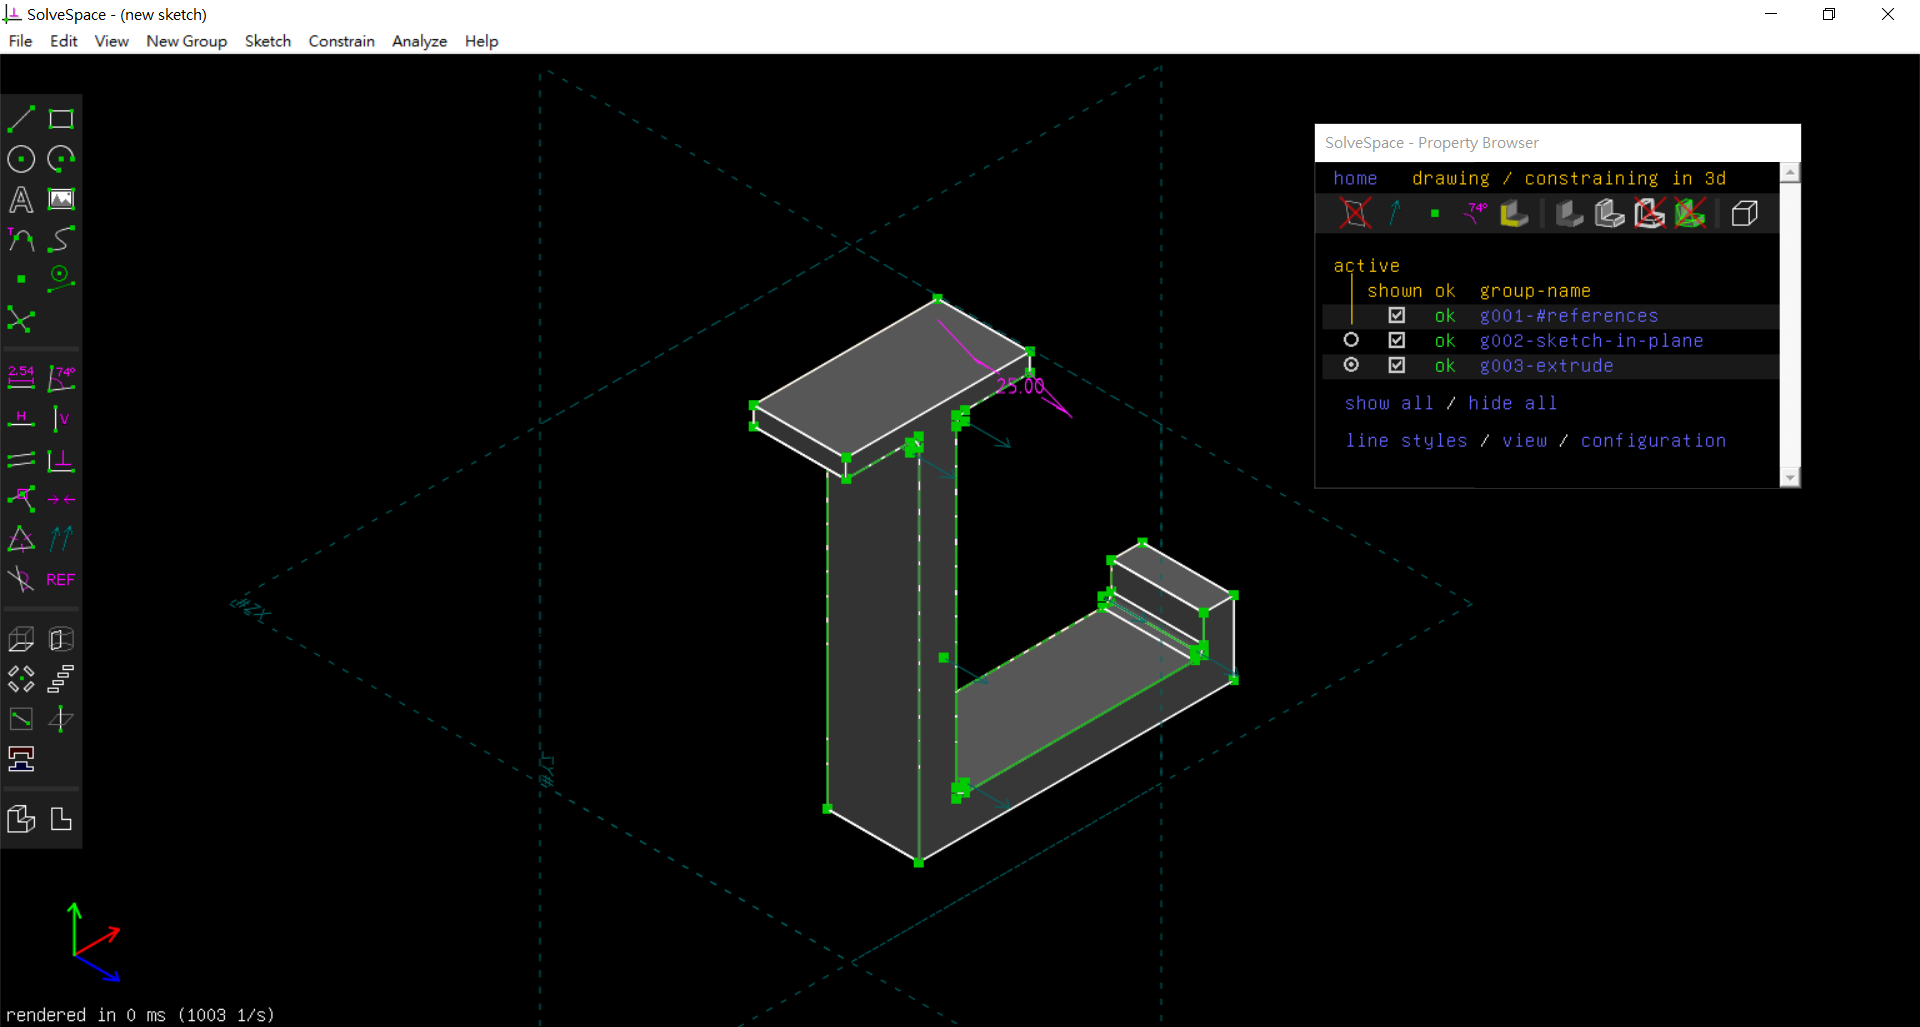Click the show all link
Viewport: 1920px width, 1027px height.
click(x=1389, y=403)
